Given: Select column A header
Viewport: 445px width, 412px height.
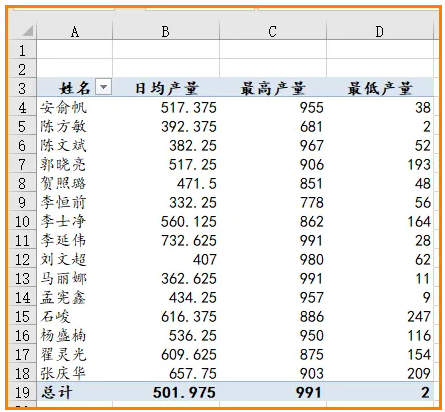Looking at the screenshot, I should click(x=75, y=31).
